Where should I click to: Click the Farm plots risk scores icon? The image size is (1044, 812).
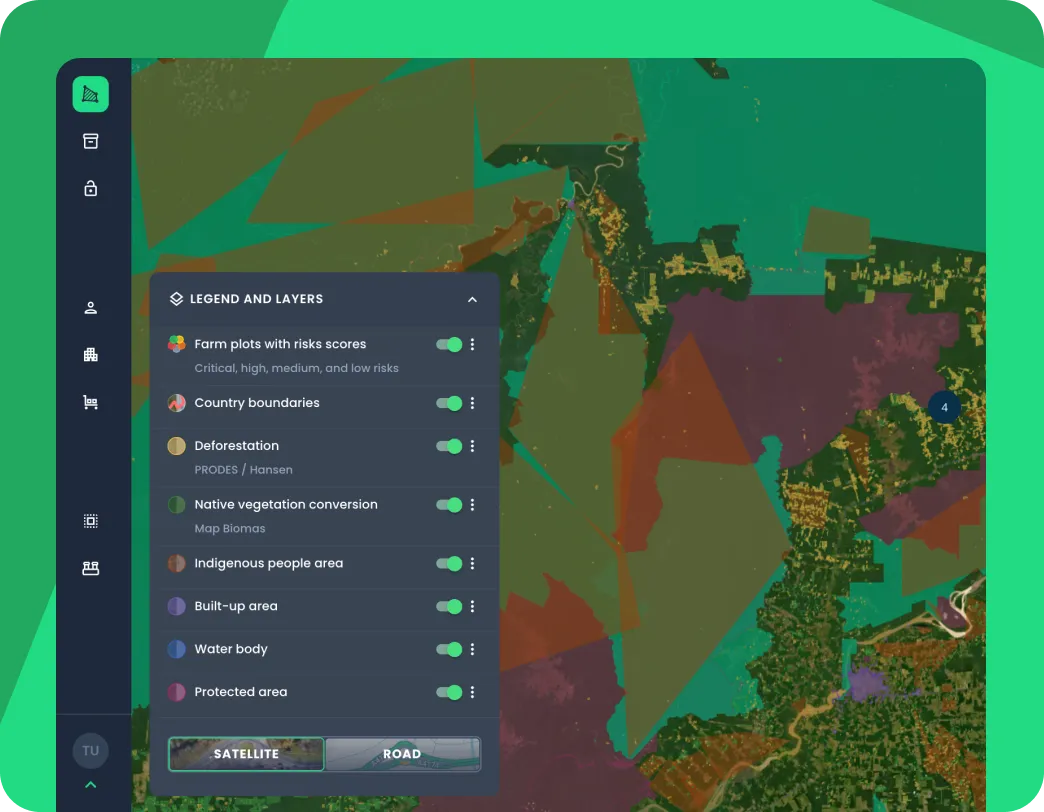pos(176,344)
